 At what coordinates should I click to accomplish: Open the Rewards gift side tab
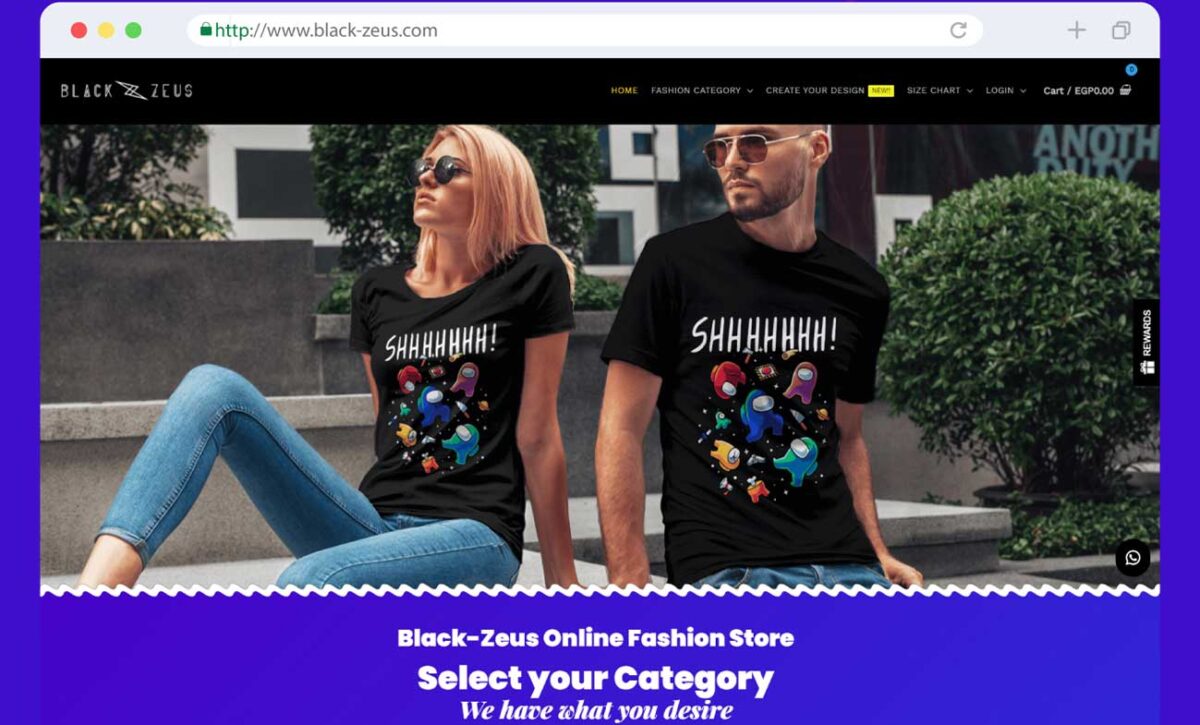coord(1146,342)
